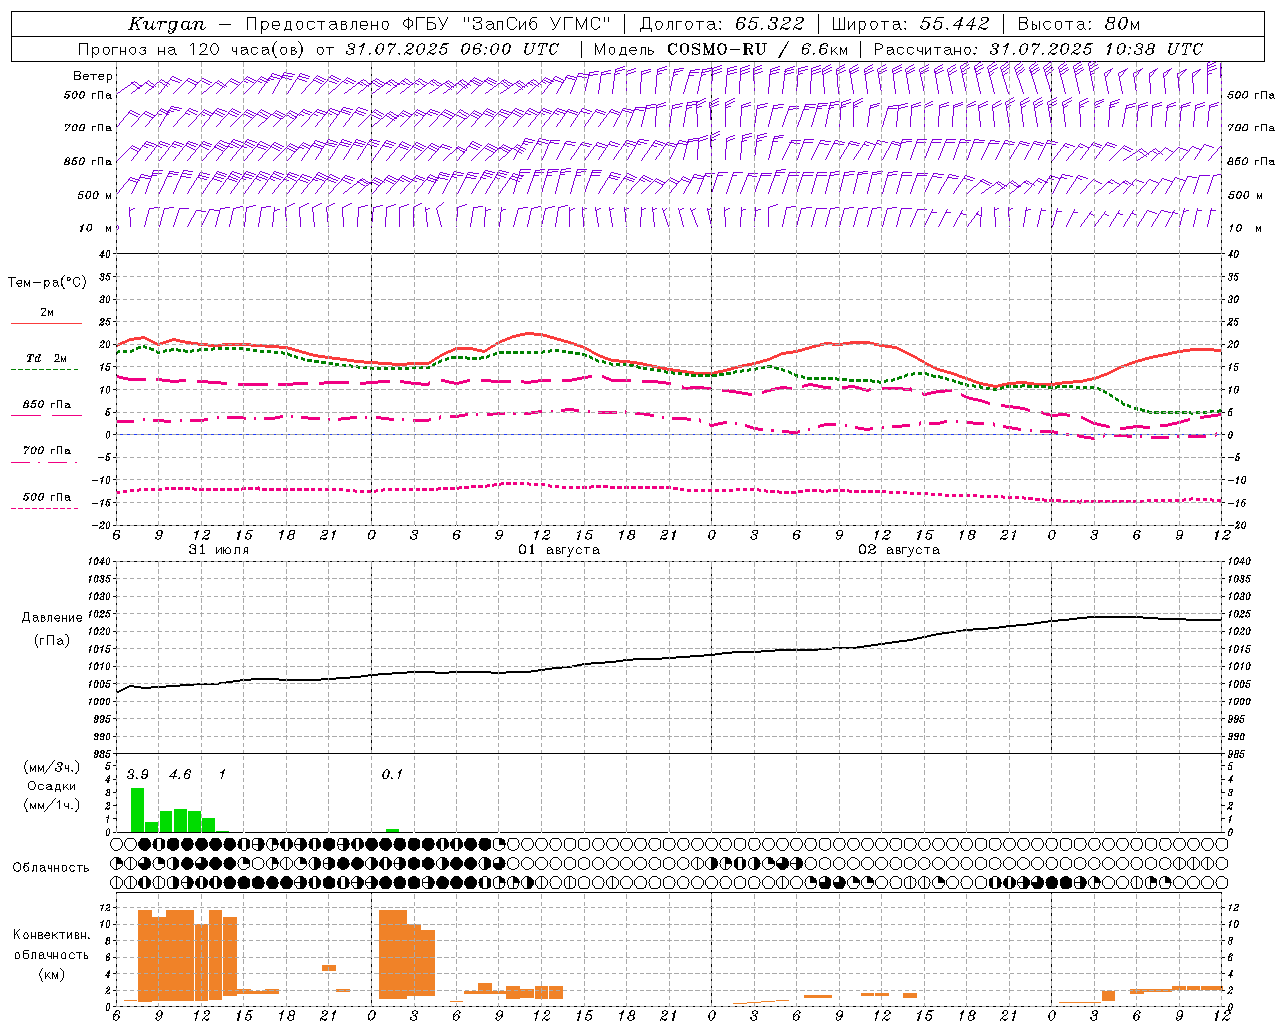Click the "4.6" precipitation total value
The image size is (1280, 1024).
point(180,774)
